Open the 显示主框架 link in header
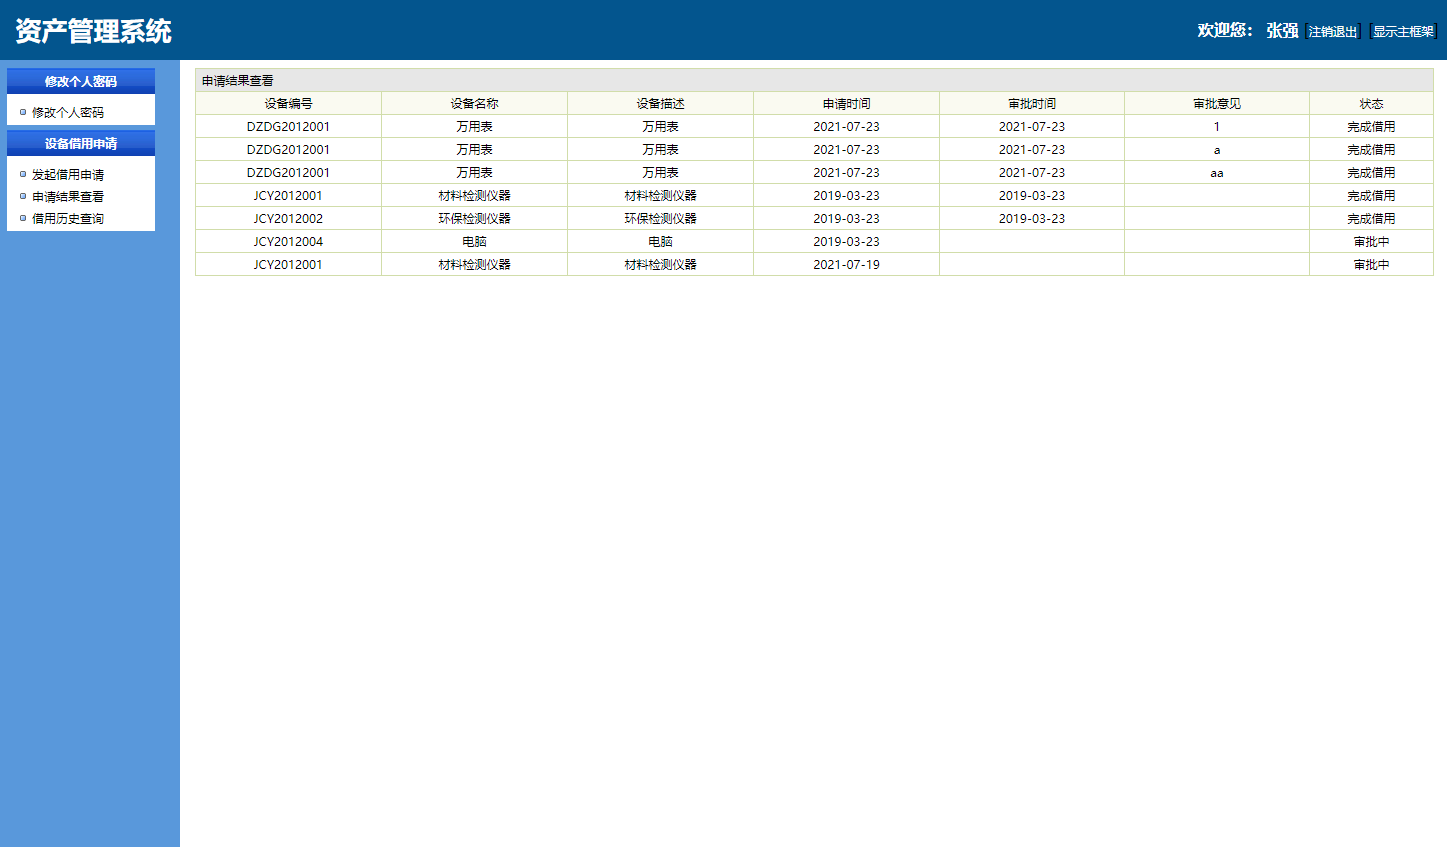The width and height of the screenshot is (1447, 847). coord(1403,32)
